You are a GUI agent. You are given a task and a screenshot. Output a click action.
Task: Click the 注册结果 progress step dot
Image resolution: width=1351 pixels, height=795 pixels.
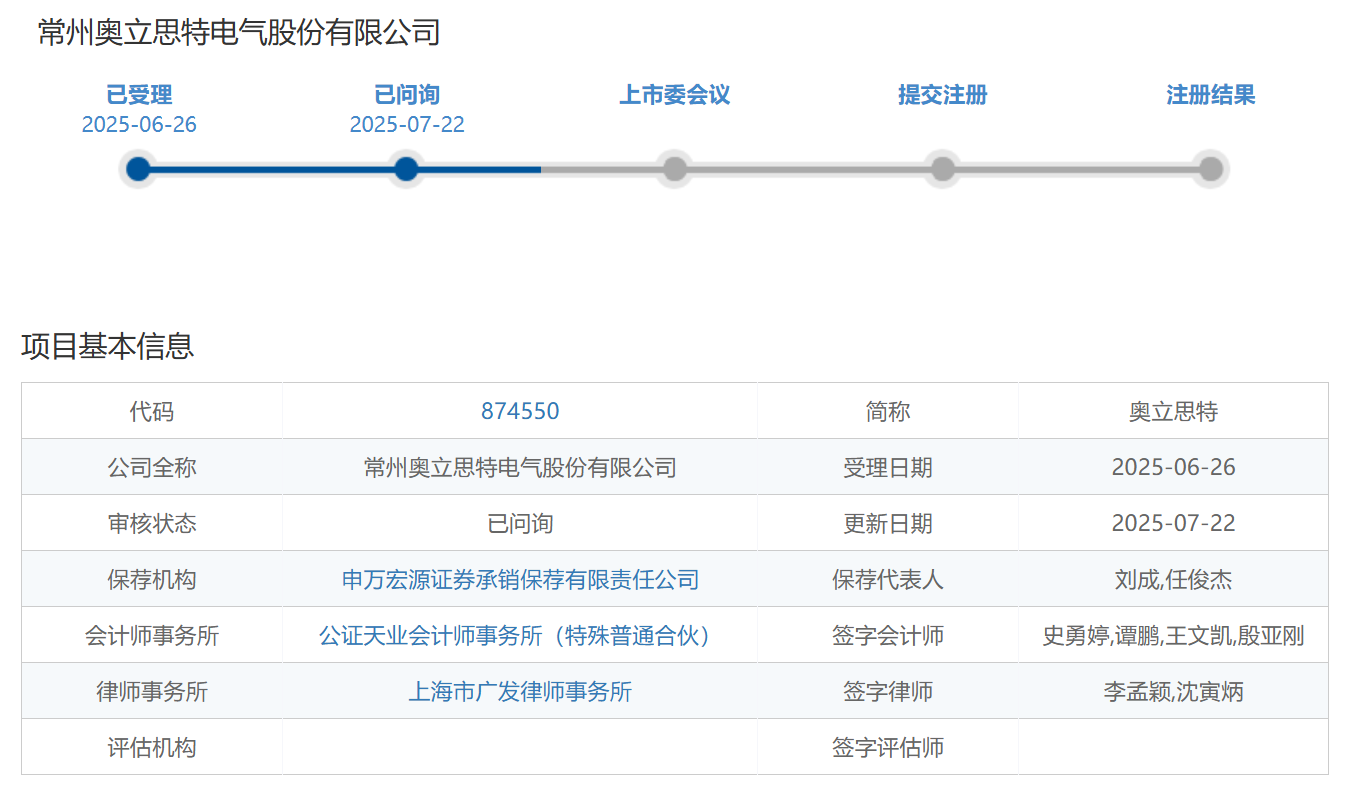(1211, 169)
